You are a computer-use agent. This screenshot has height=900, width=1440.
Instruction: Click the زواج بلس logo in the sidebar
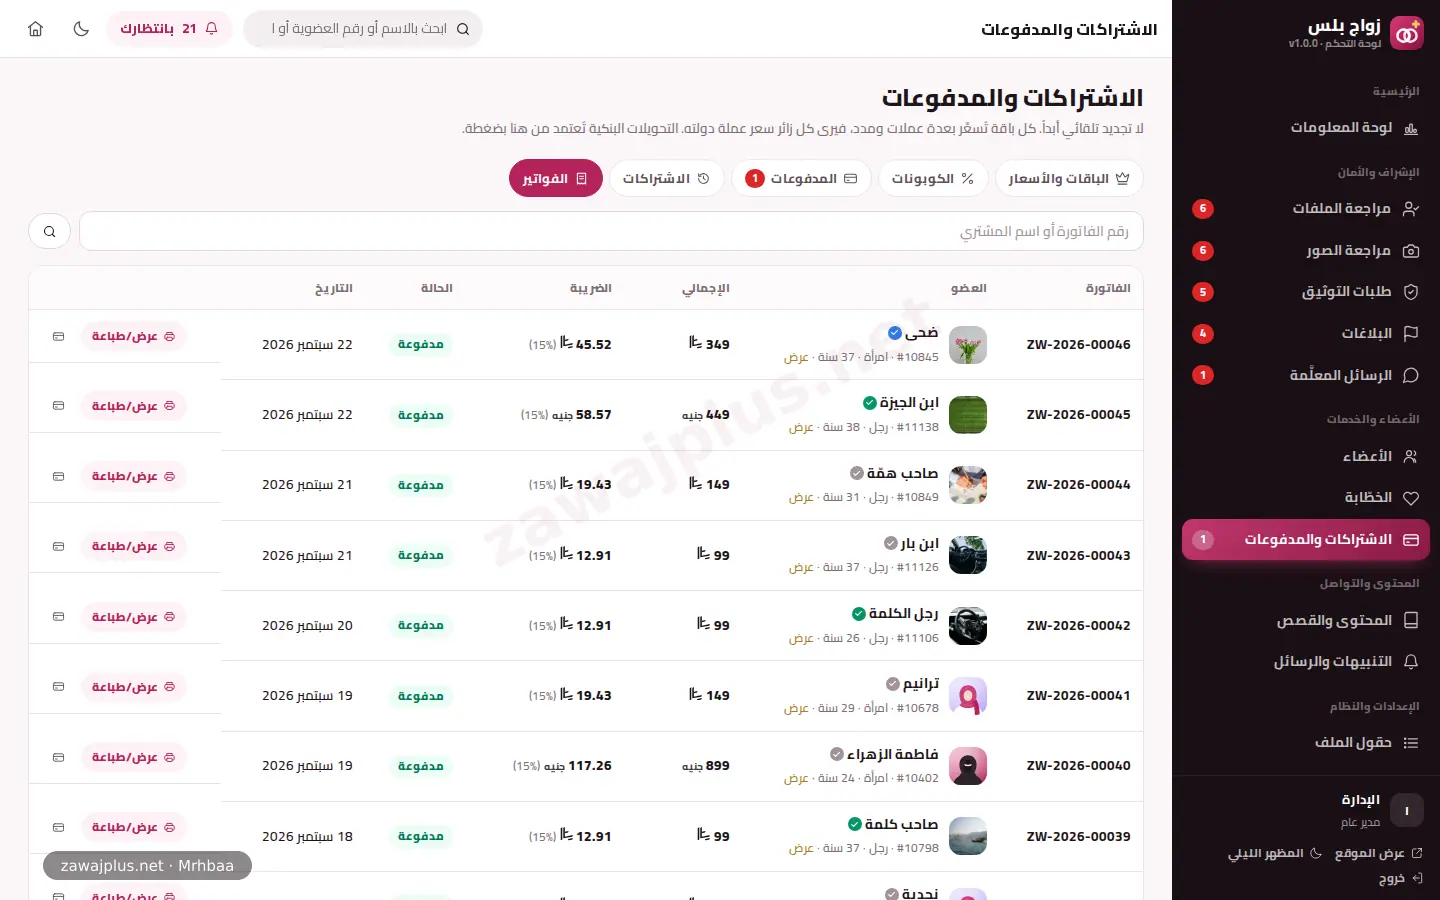coord(1407,33)
